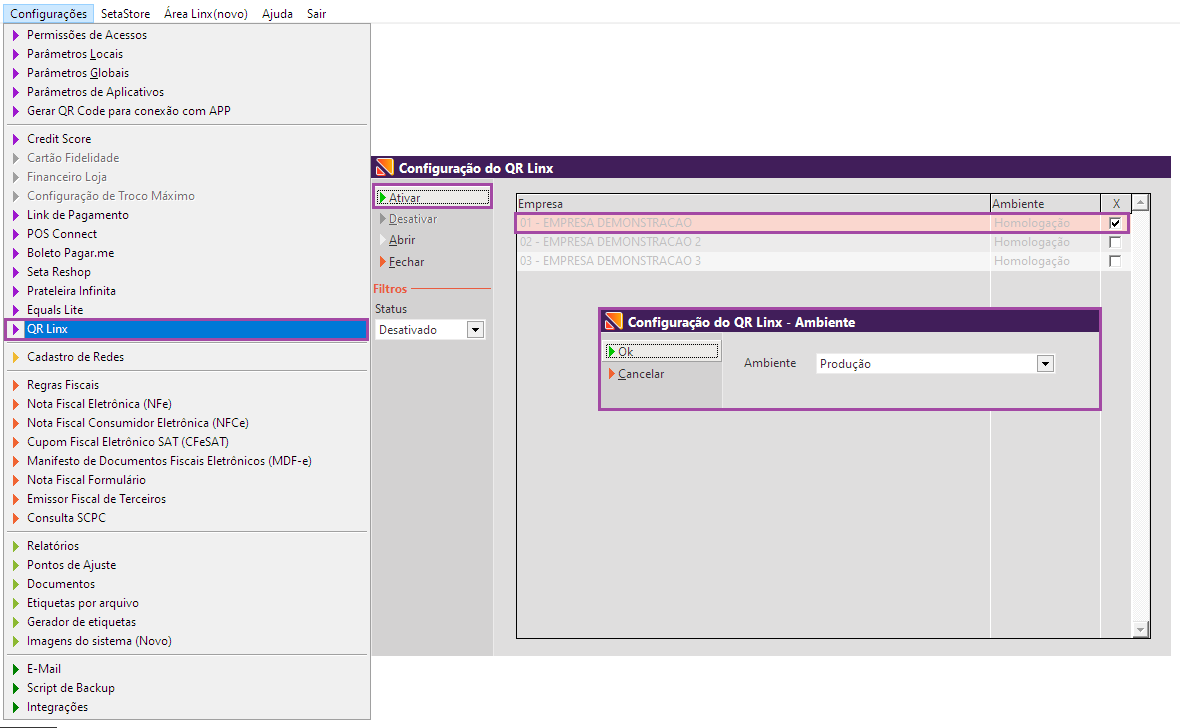Click the Empresa column header
1180x728 pixels.
753,204
